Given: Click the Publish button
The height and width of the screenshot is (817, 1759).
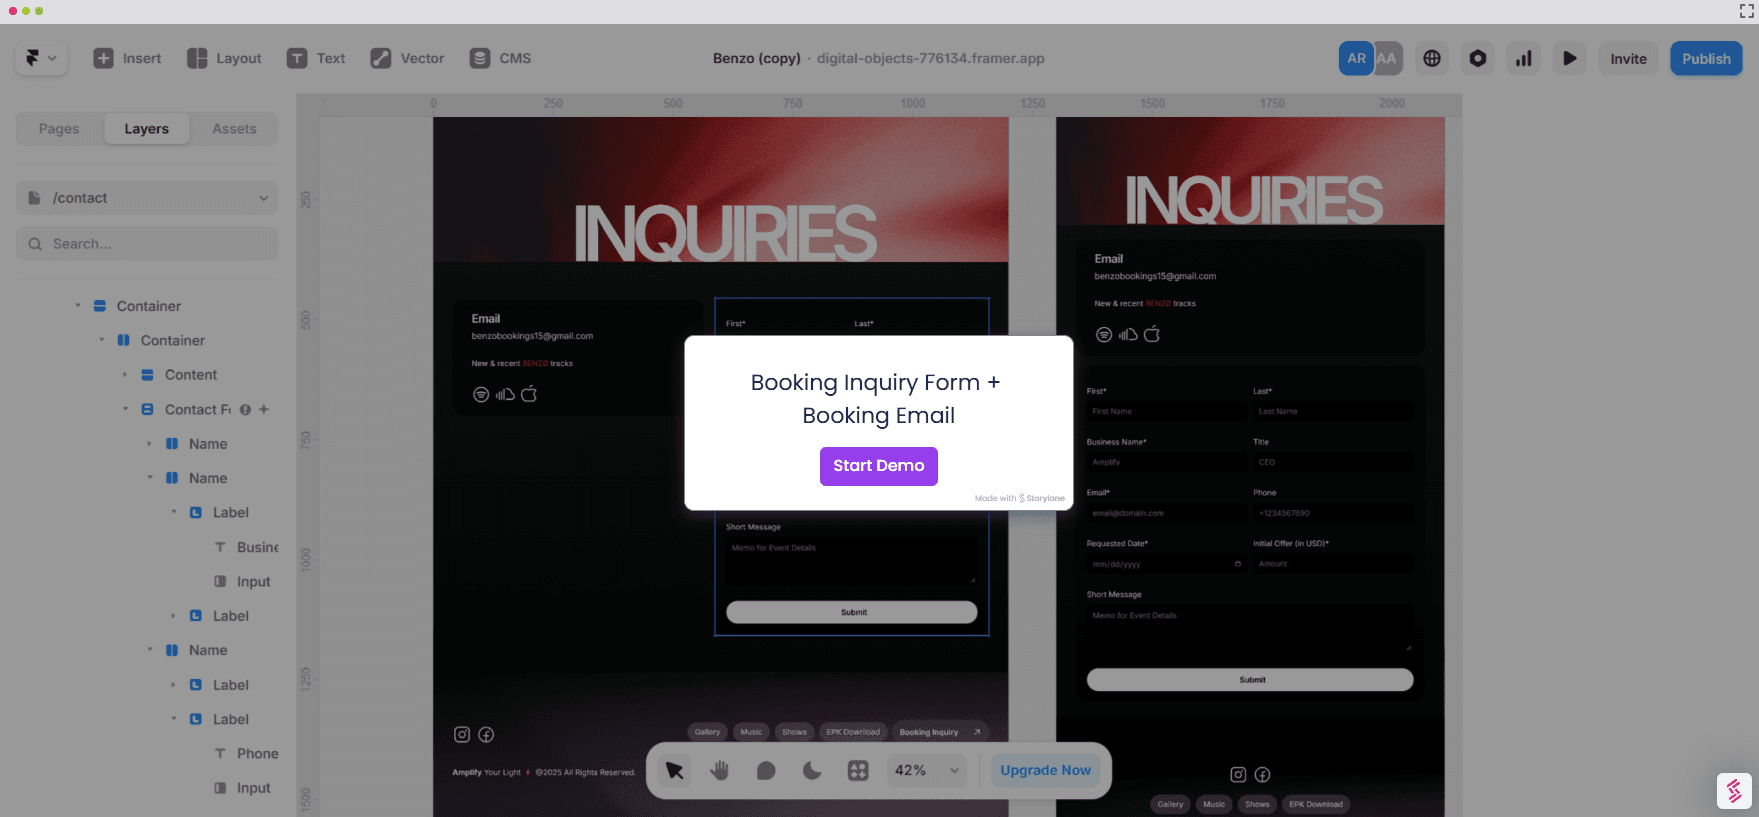Looking at the screenshot, I should pos(1706,58).
